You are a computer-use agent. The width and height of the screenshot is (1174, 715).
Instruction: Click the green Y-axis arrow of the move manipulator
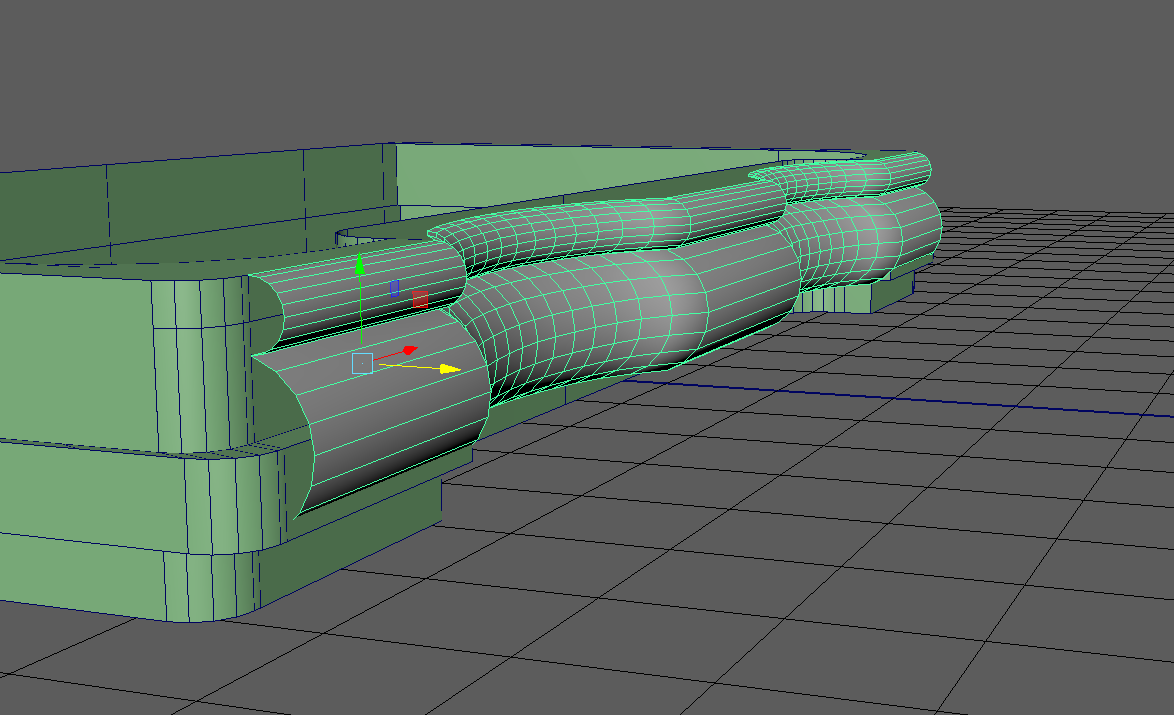coord(360,264)
